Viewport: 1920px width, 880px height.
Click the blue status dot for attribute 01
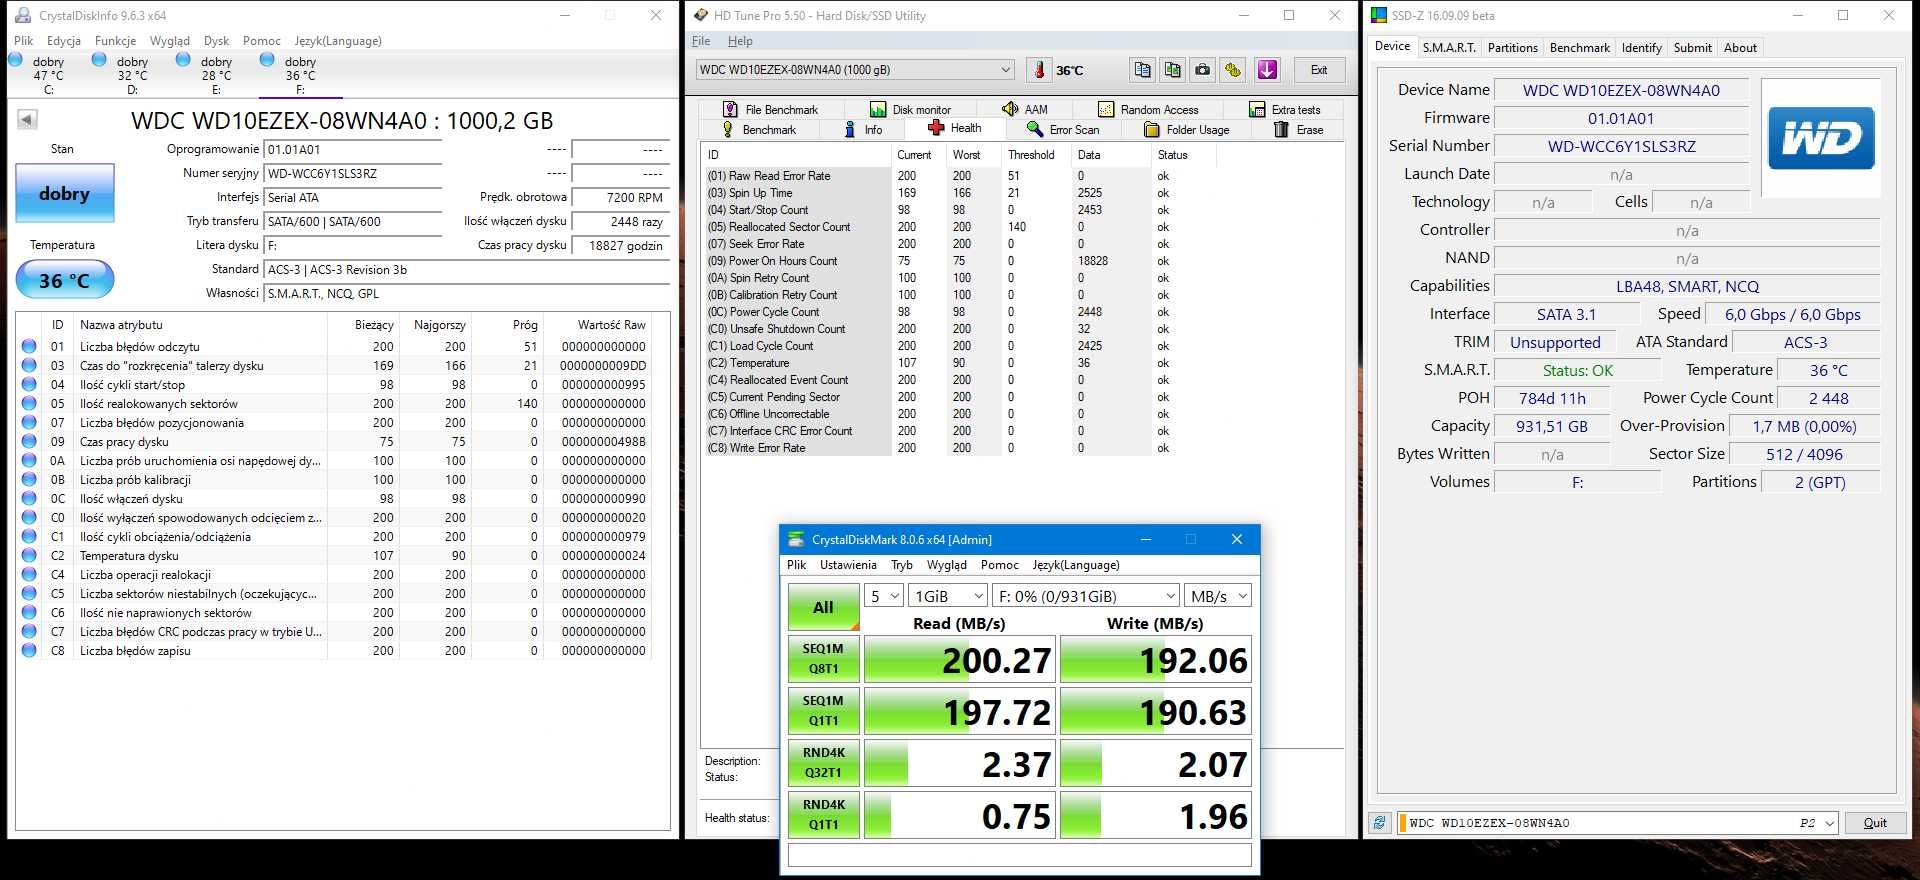point(29,347)
